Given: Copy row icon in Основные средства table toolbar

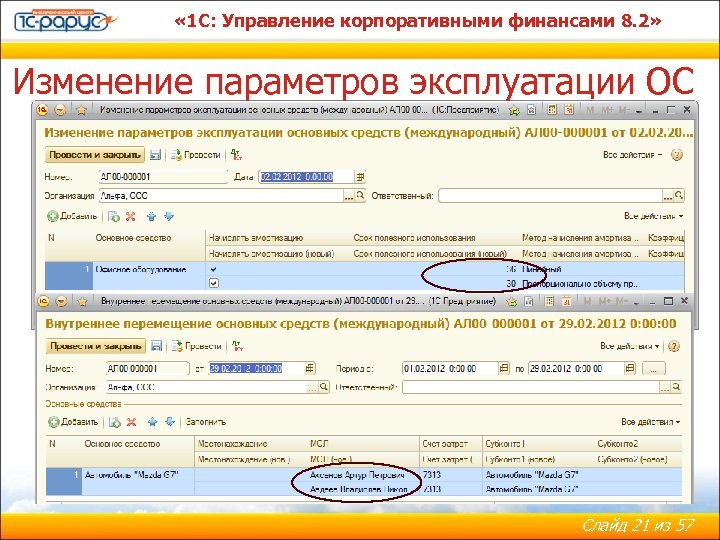Looking at the screenshot, I should [115, 422].
